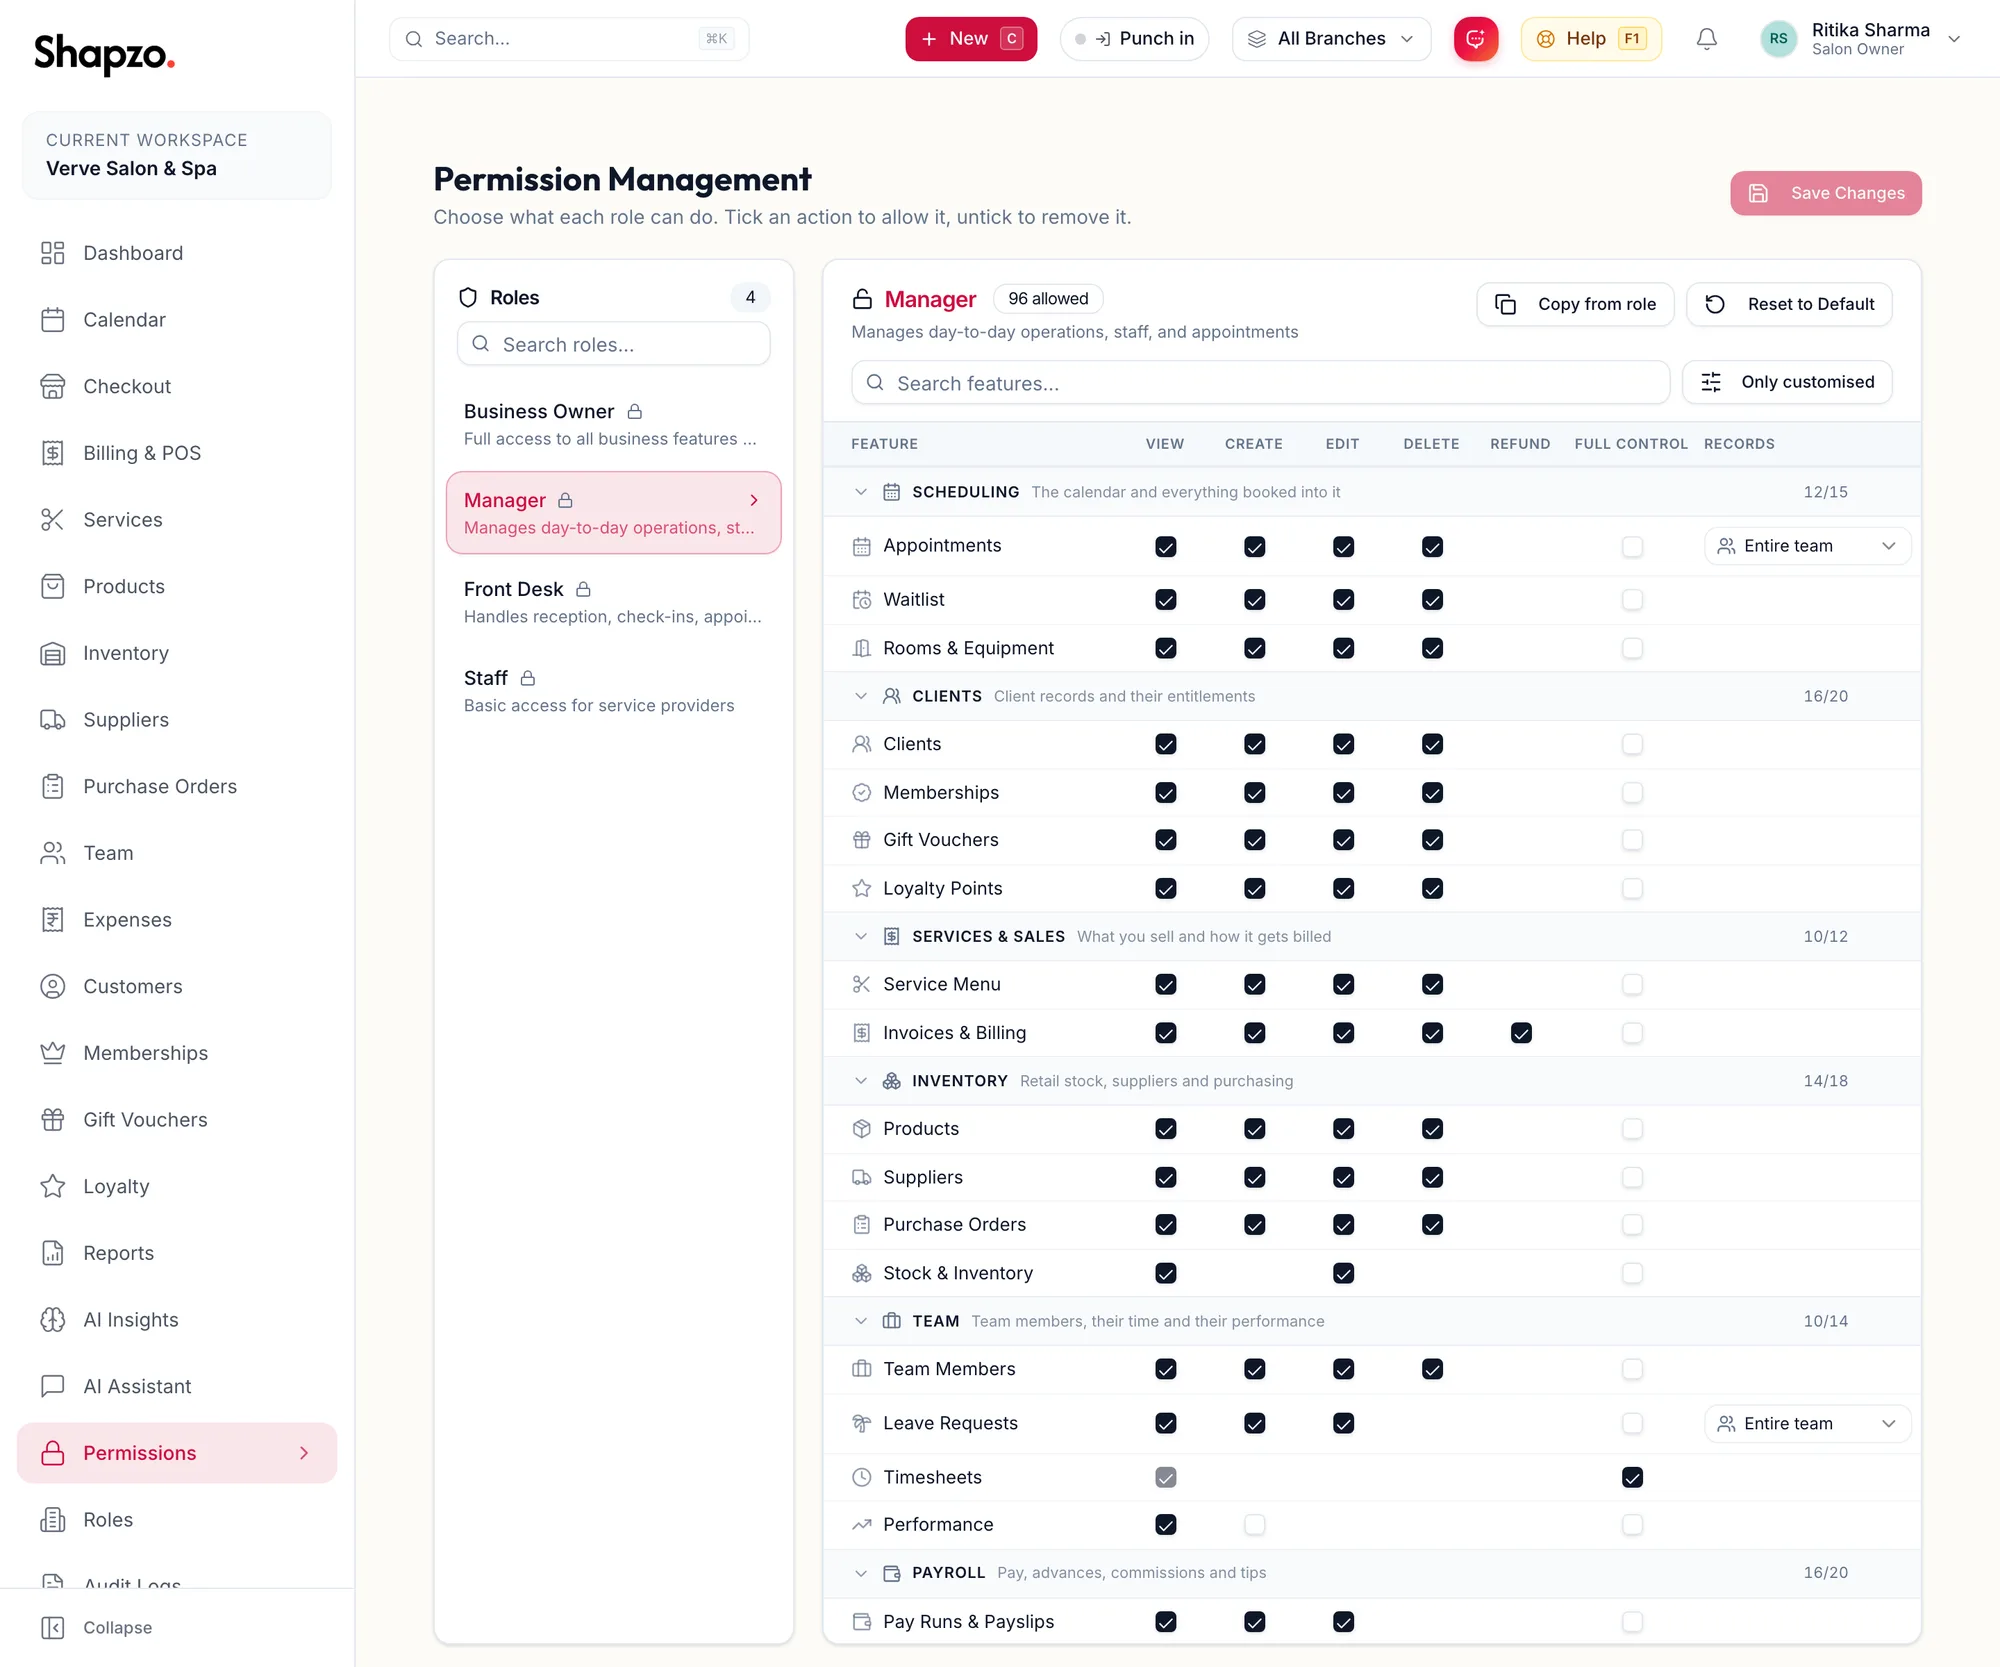Open the red chat assistant icon

click(x=1476, y=39)
